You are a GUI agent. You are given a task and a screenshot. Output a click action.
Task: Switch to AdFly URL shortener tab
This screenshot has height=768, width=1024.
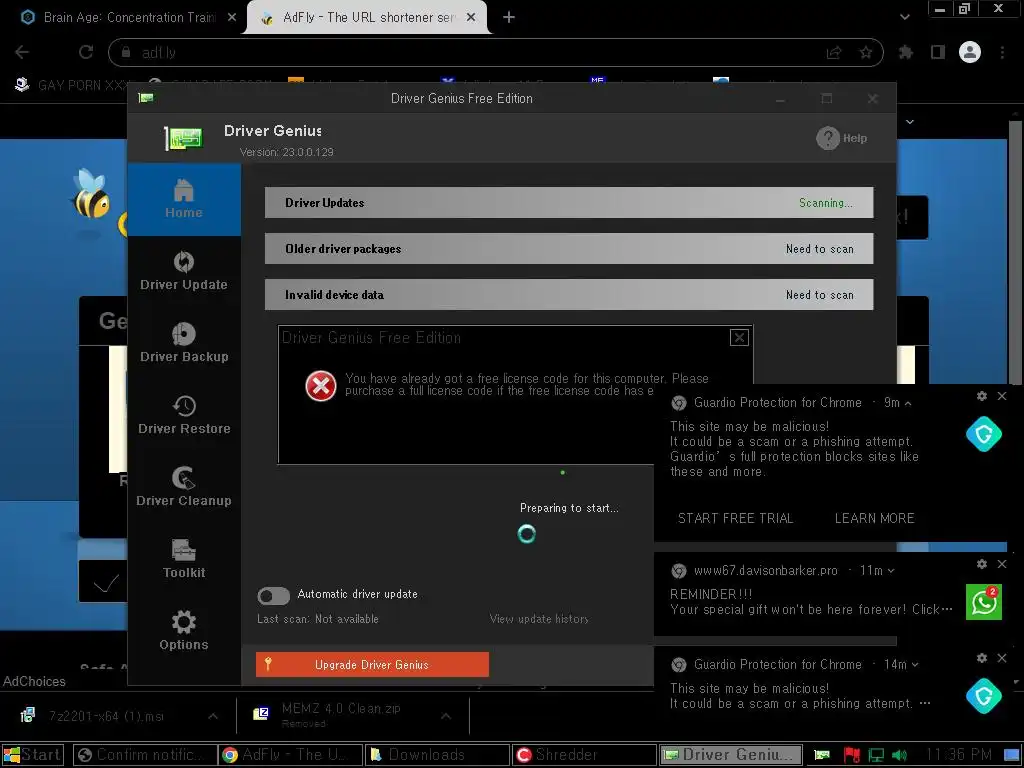[x=366, y=18]
